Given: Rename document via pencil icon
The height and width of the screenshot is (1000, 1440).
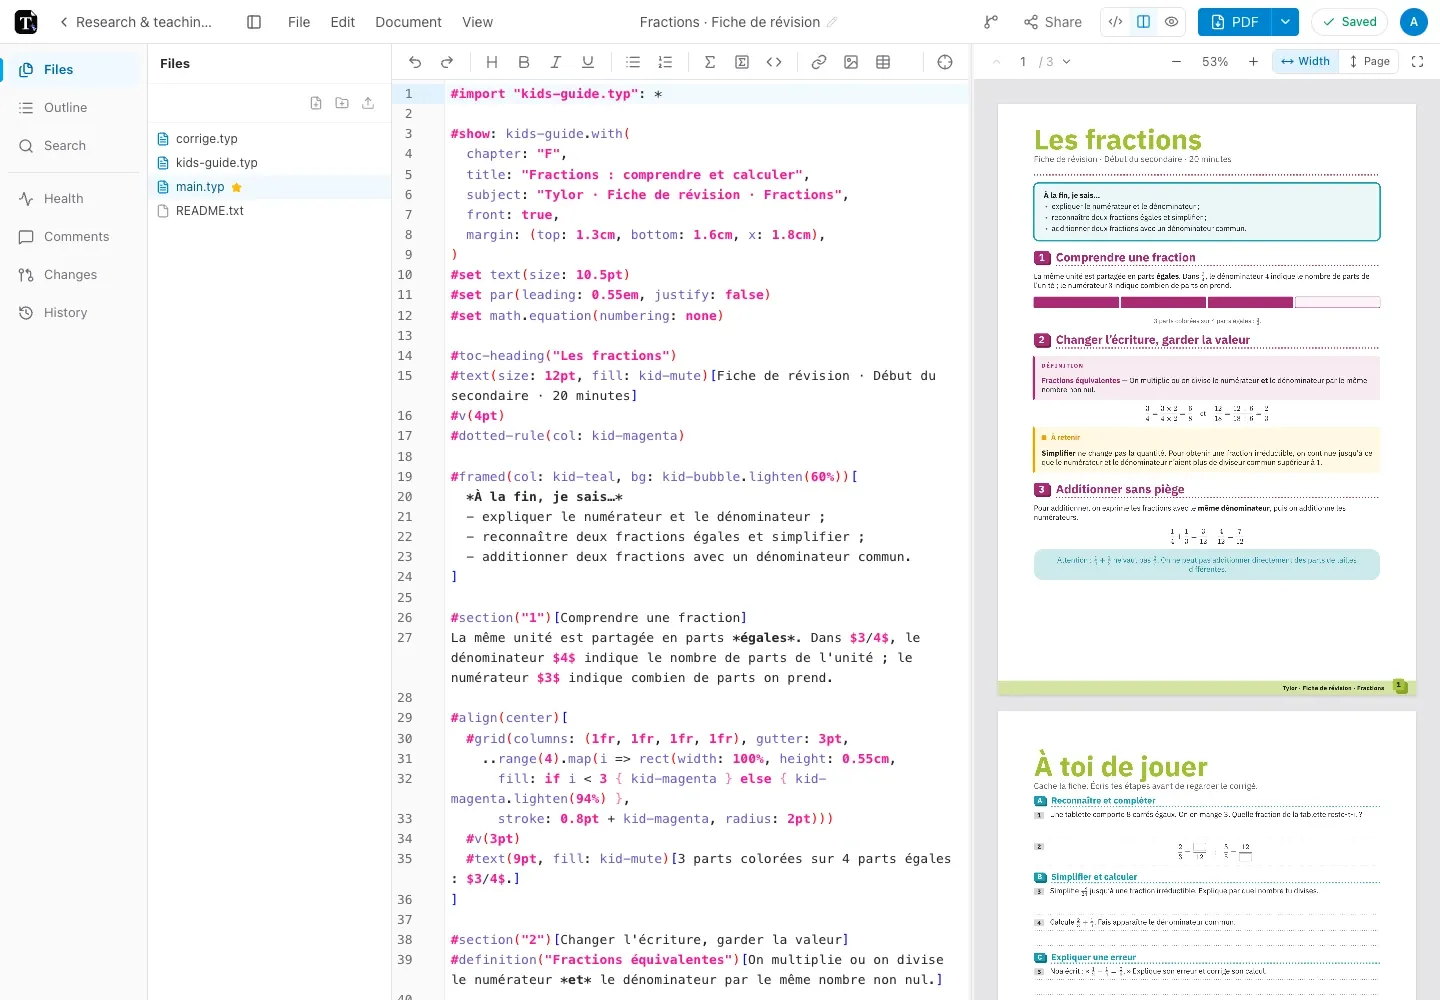Looking at the screenshot, I should tap(832, 22).
